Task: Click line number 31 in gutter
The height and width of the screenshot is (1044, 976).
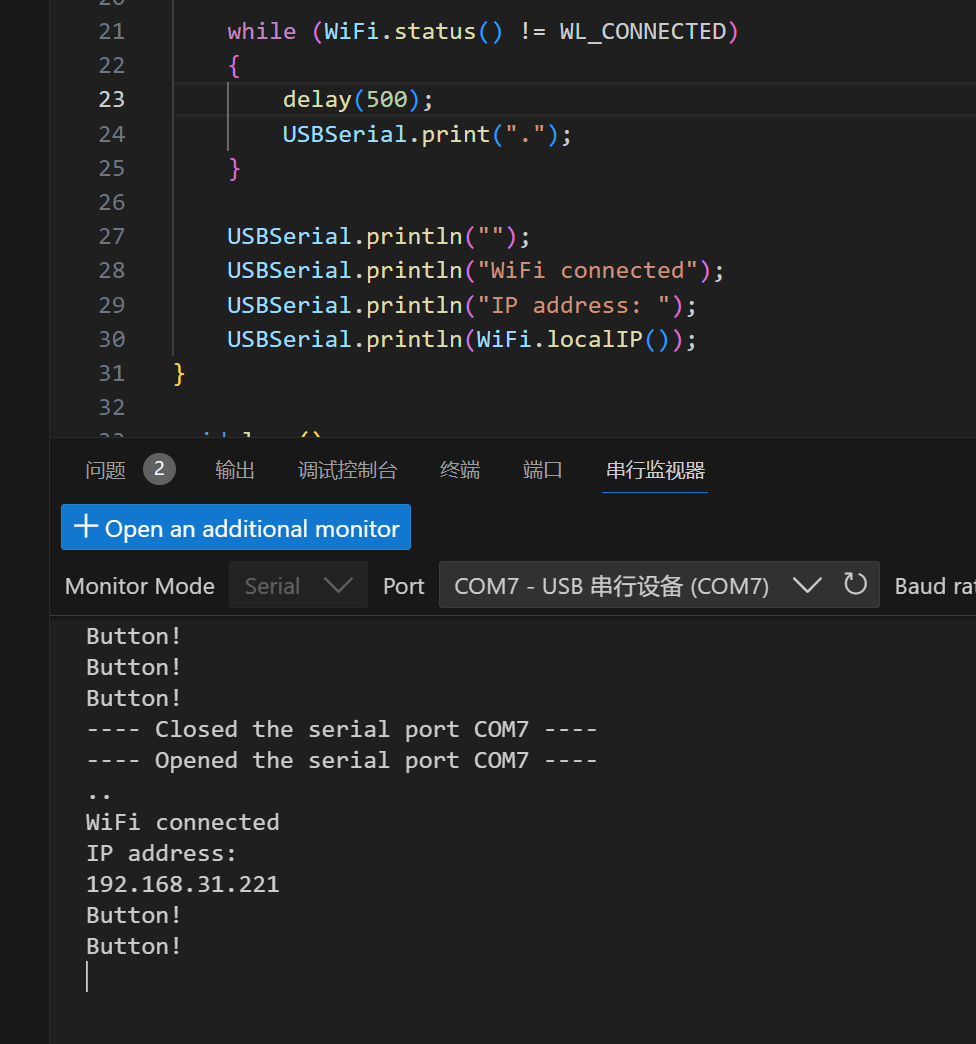Action: (111, 374)
